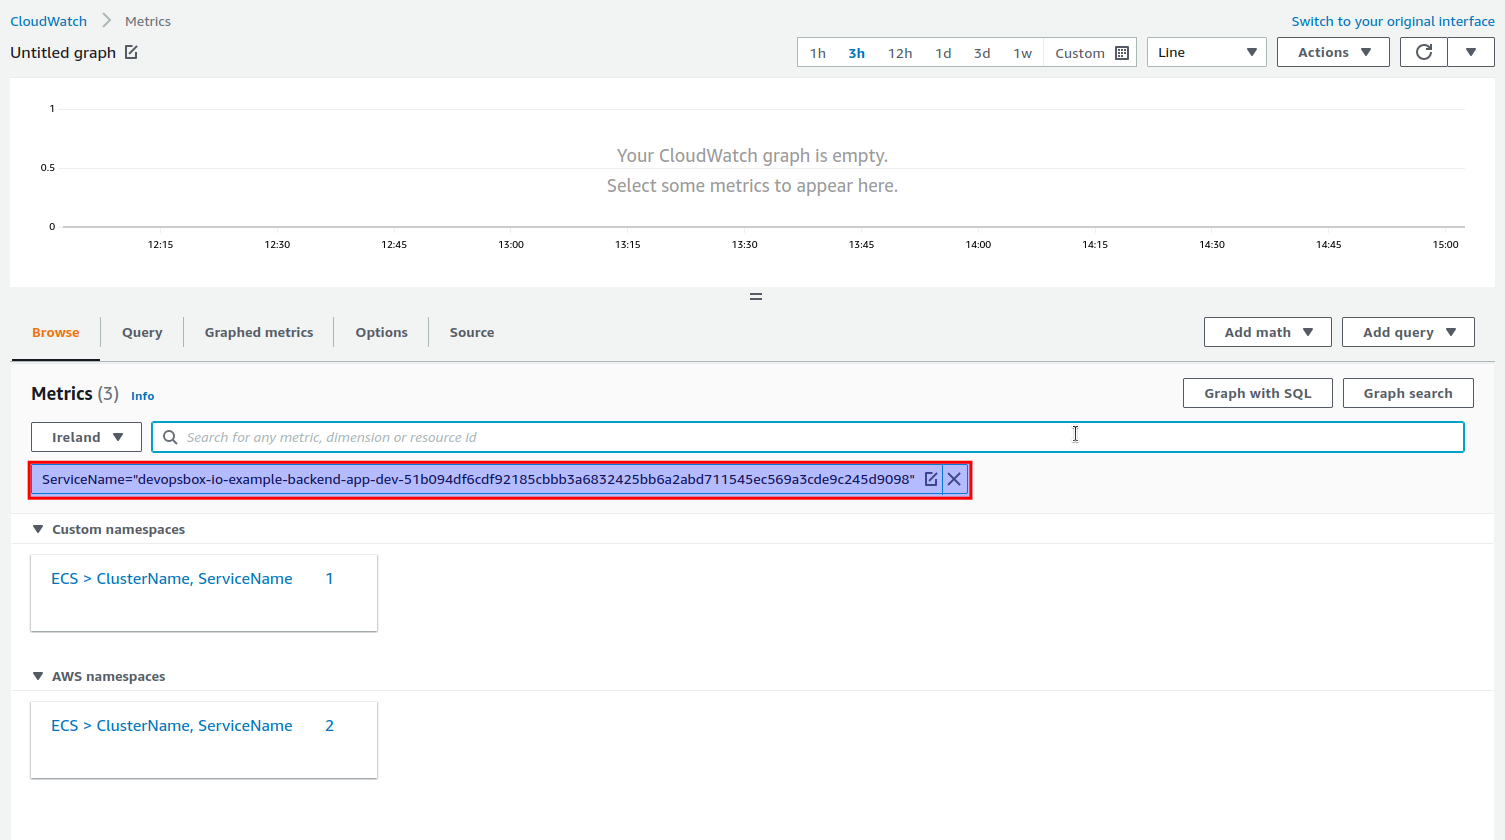Remove the ServiceName search filter
Viewport: 1505px width, 840px height.
954,479
